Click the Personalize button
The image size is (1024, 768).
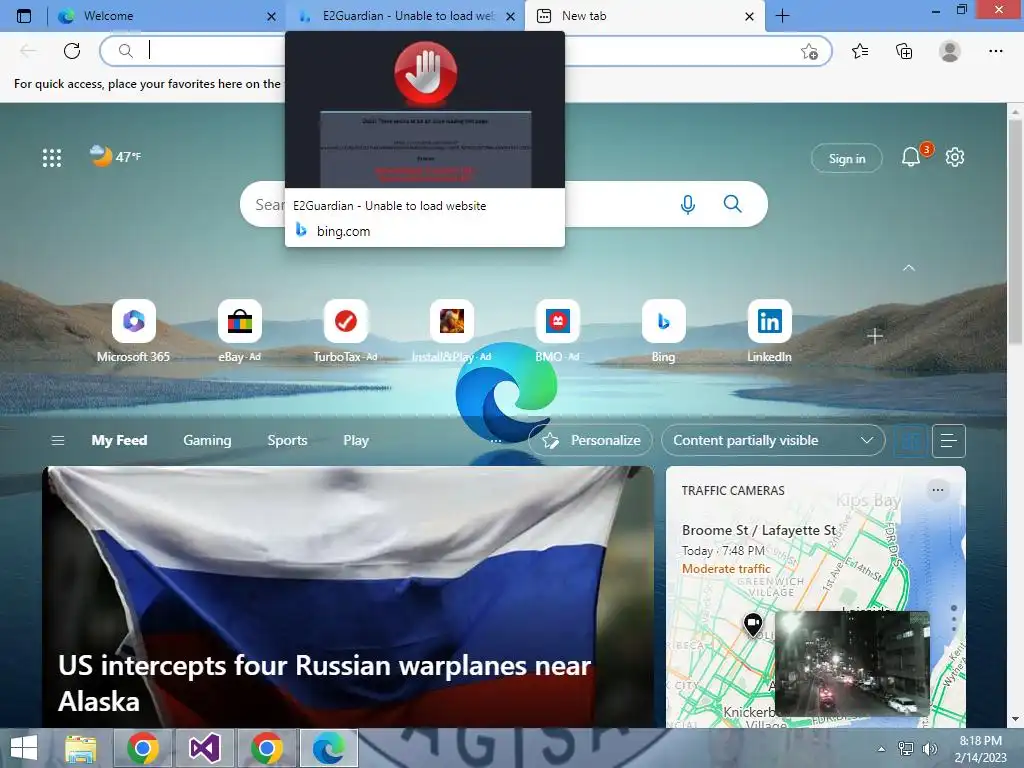coord(590,440)
